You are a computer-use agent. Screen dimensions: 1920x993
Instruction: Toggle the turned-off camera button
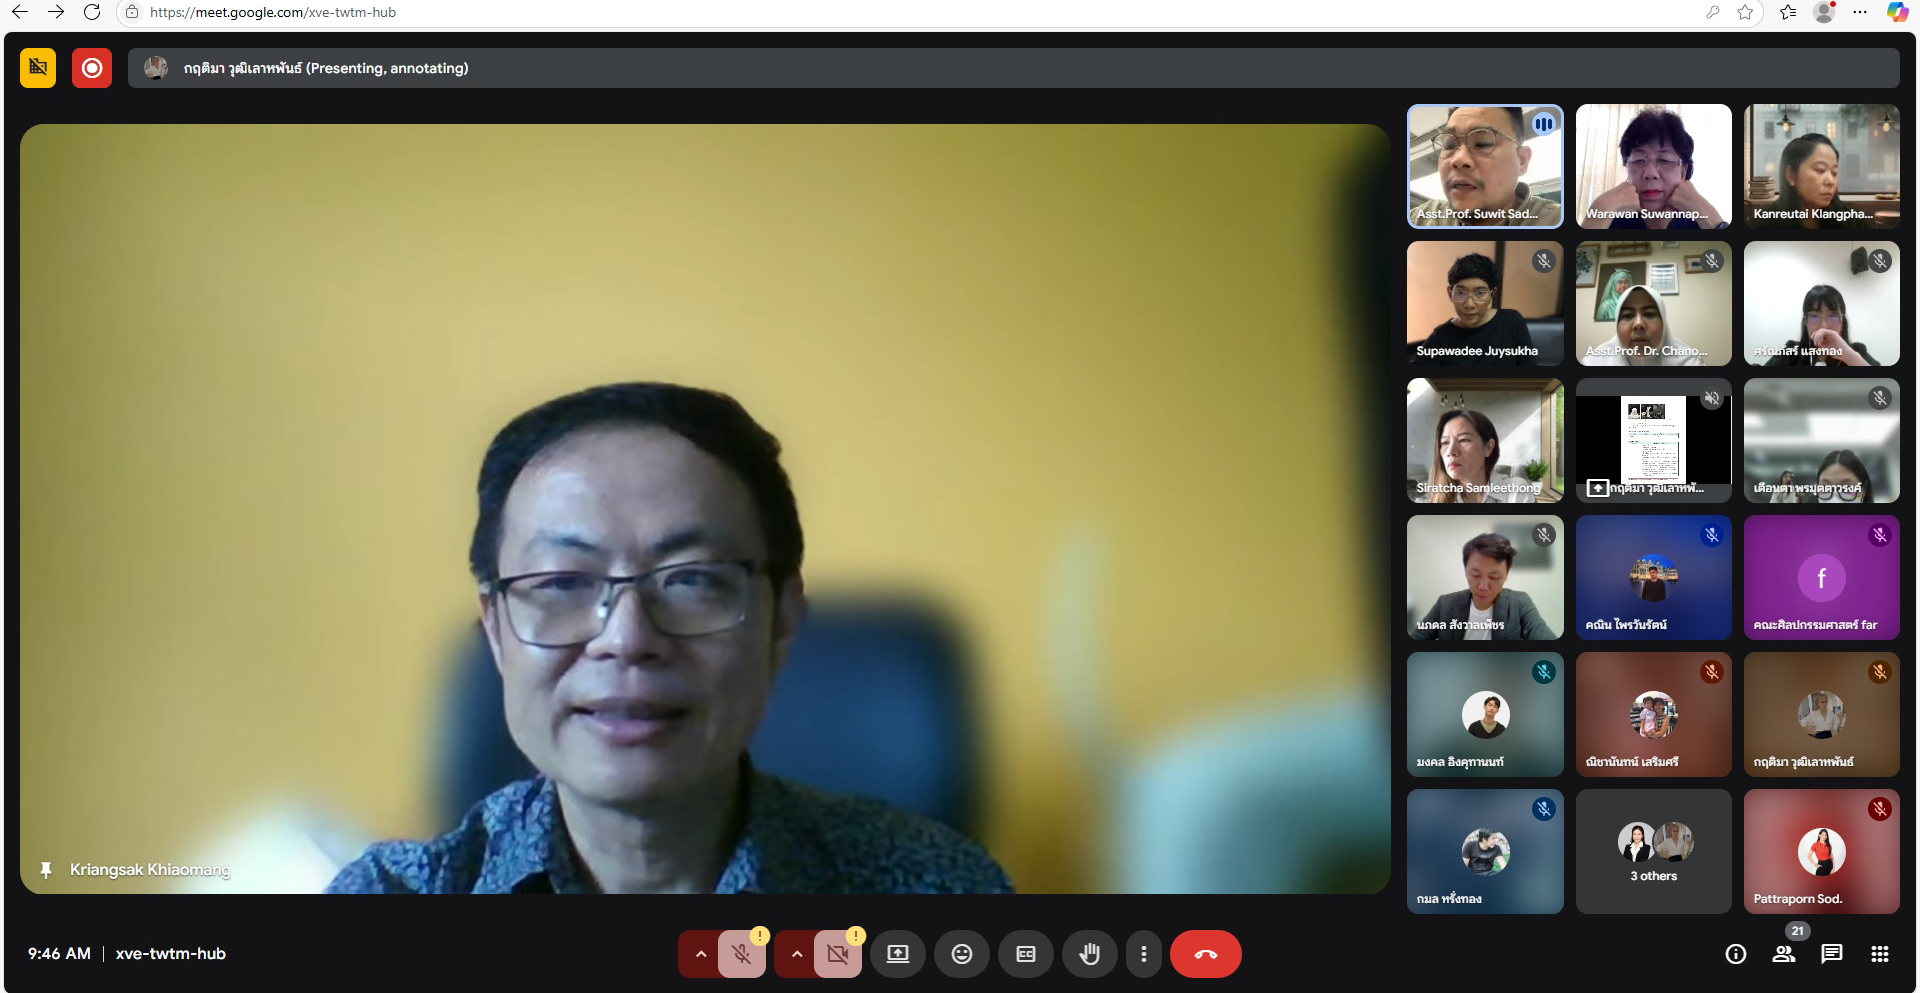837,954
